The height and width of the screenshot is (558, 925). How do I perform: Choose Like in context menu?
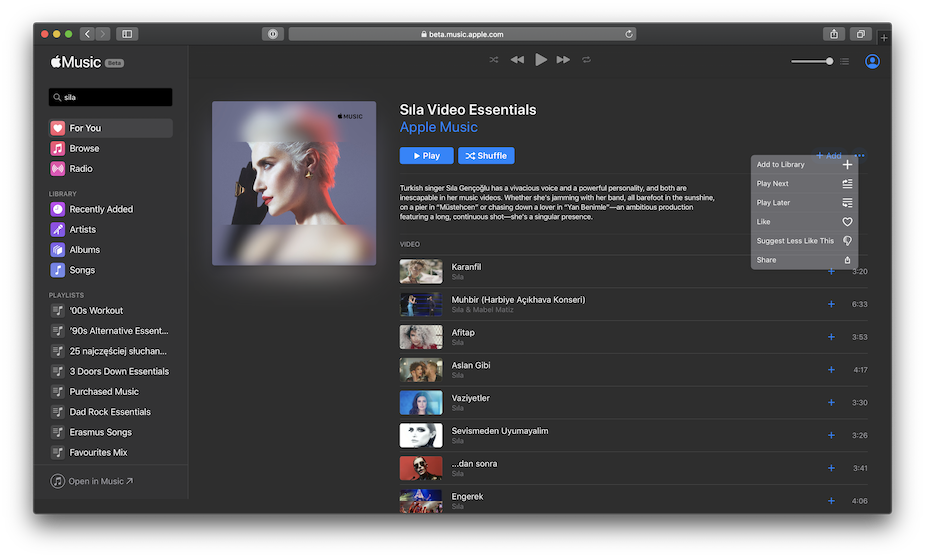coord(804,222)
